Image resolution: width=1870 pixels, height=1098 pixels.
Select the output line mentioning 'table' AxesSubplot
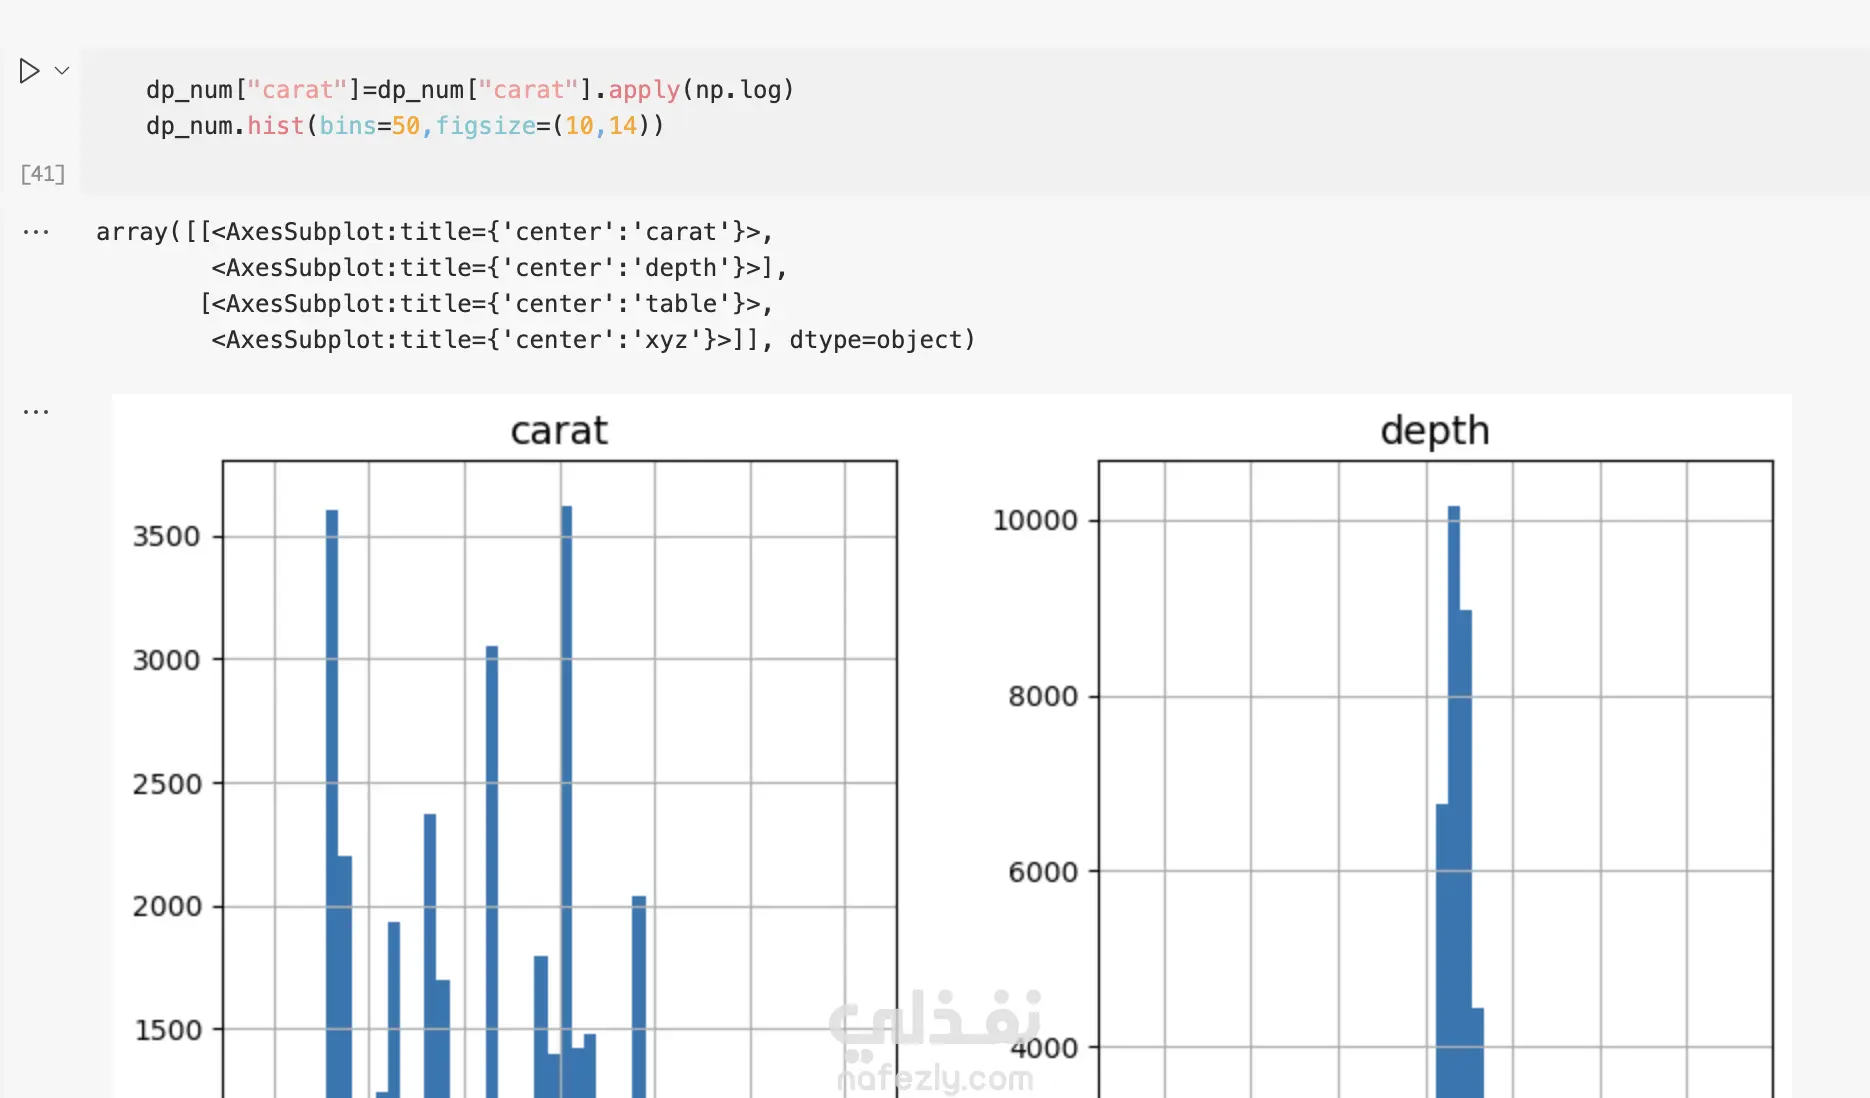pyautogui.click(x=487, y=304)
